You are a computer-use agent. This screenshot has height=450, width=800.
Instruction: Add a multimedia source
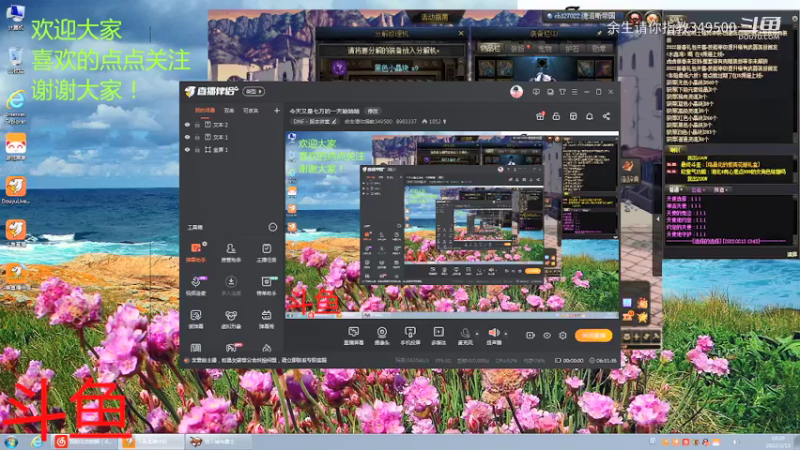pyautogui.click(x=438, y=335)
